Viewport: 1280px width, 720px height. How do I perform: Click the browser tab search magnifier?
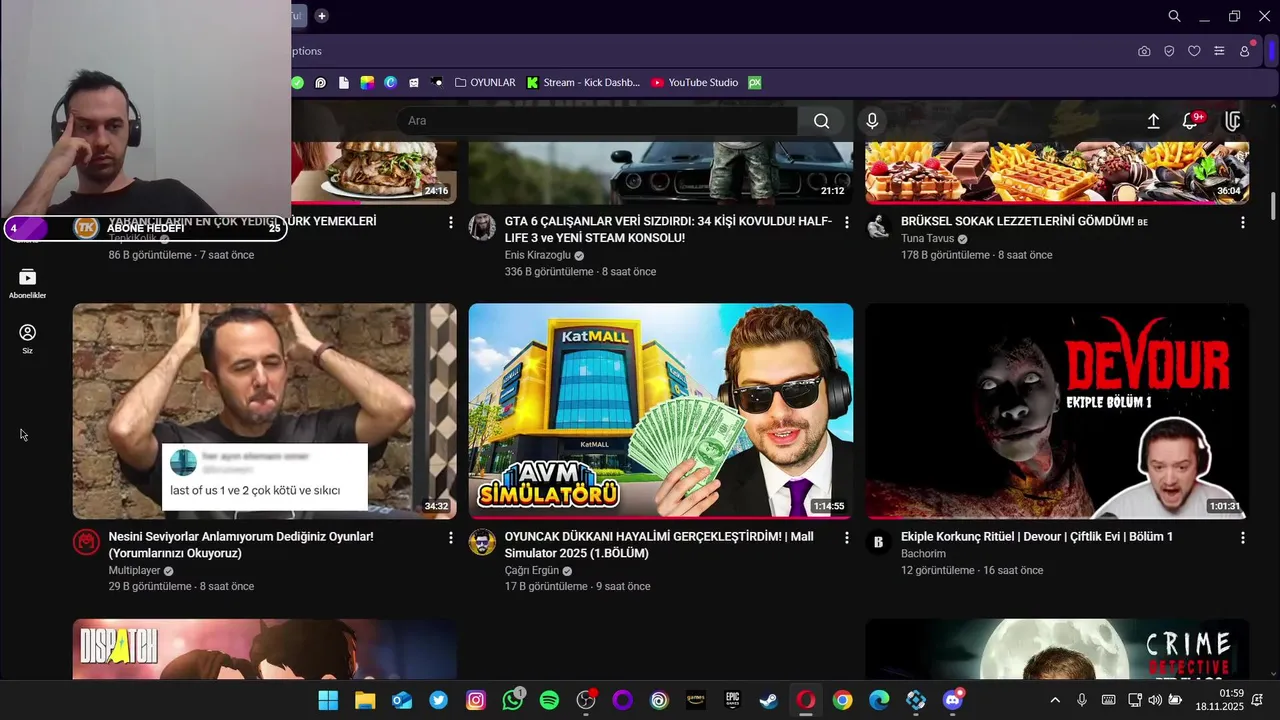[1174, 16]
